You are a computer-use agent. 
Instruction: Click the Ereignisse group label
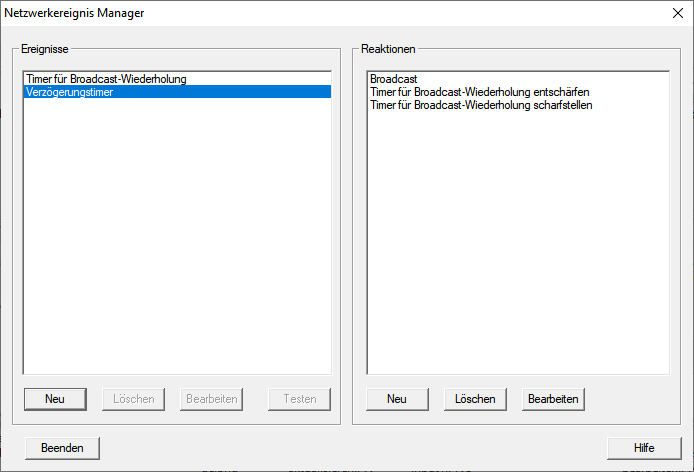point(46,48)
